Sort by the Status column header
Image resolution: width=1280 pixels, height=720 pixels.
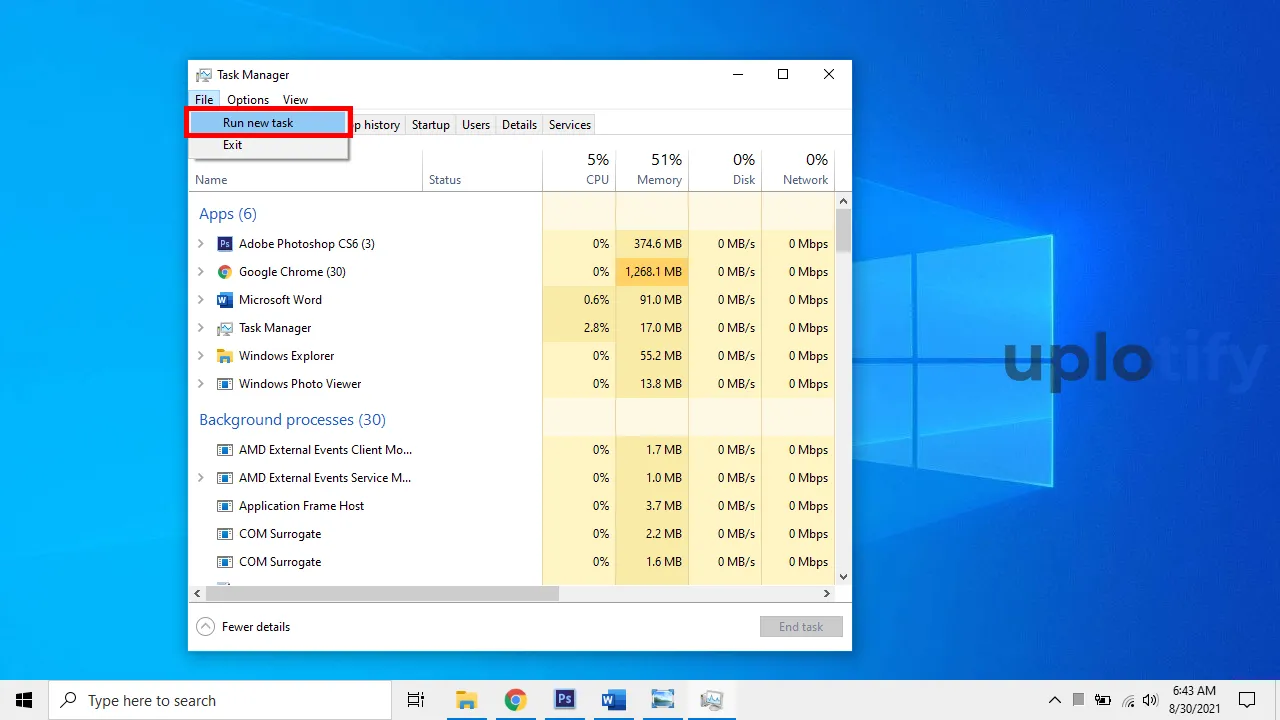(x=483, y=170)
